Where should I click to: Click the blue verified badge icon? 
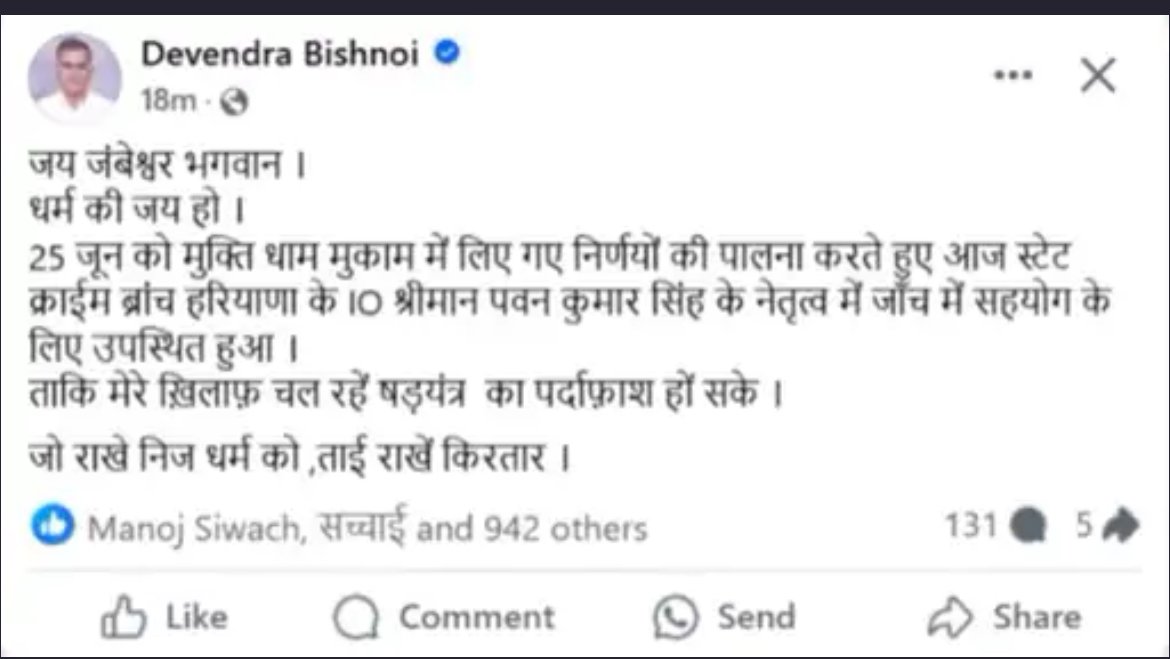[447, 54]
